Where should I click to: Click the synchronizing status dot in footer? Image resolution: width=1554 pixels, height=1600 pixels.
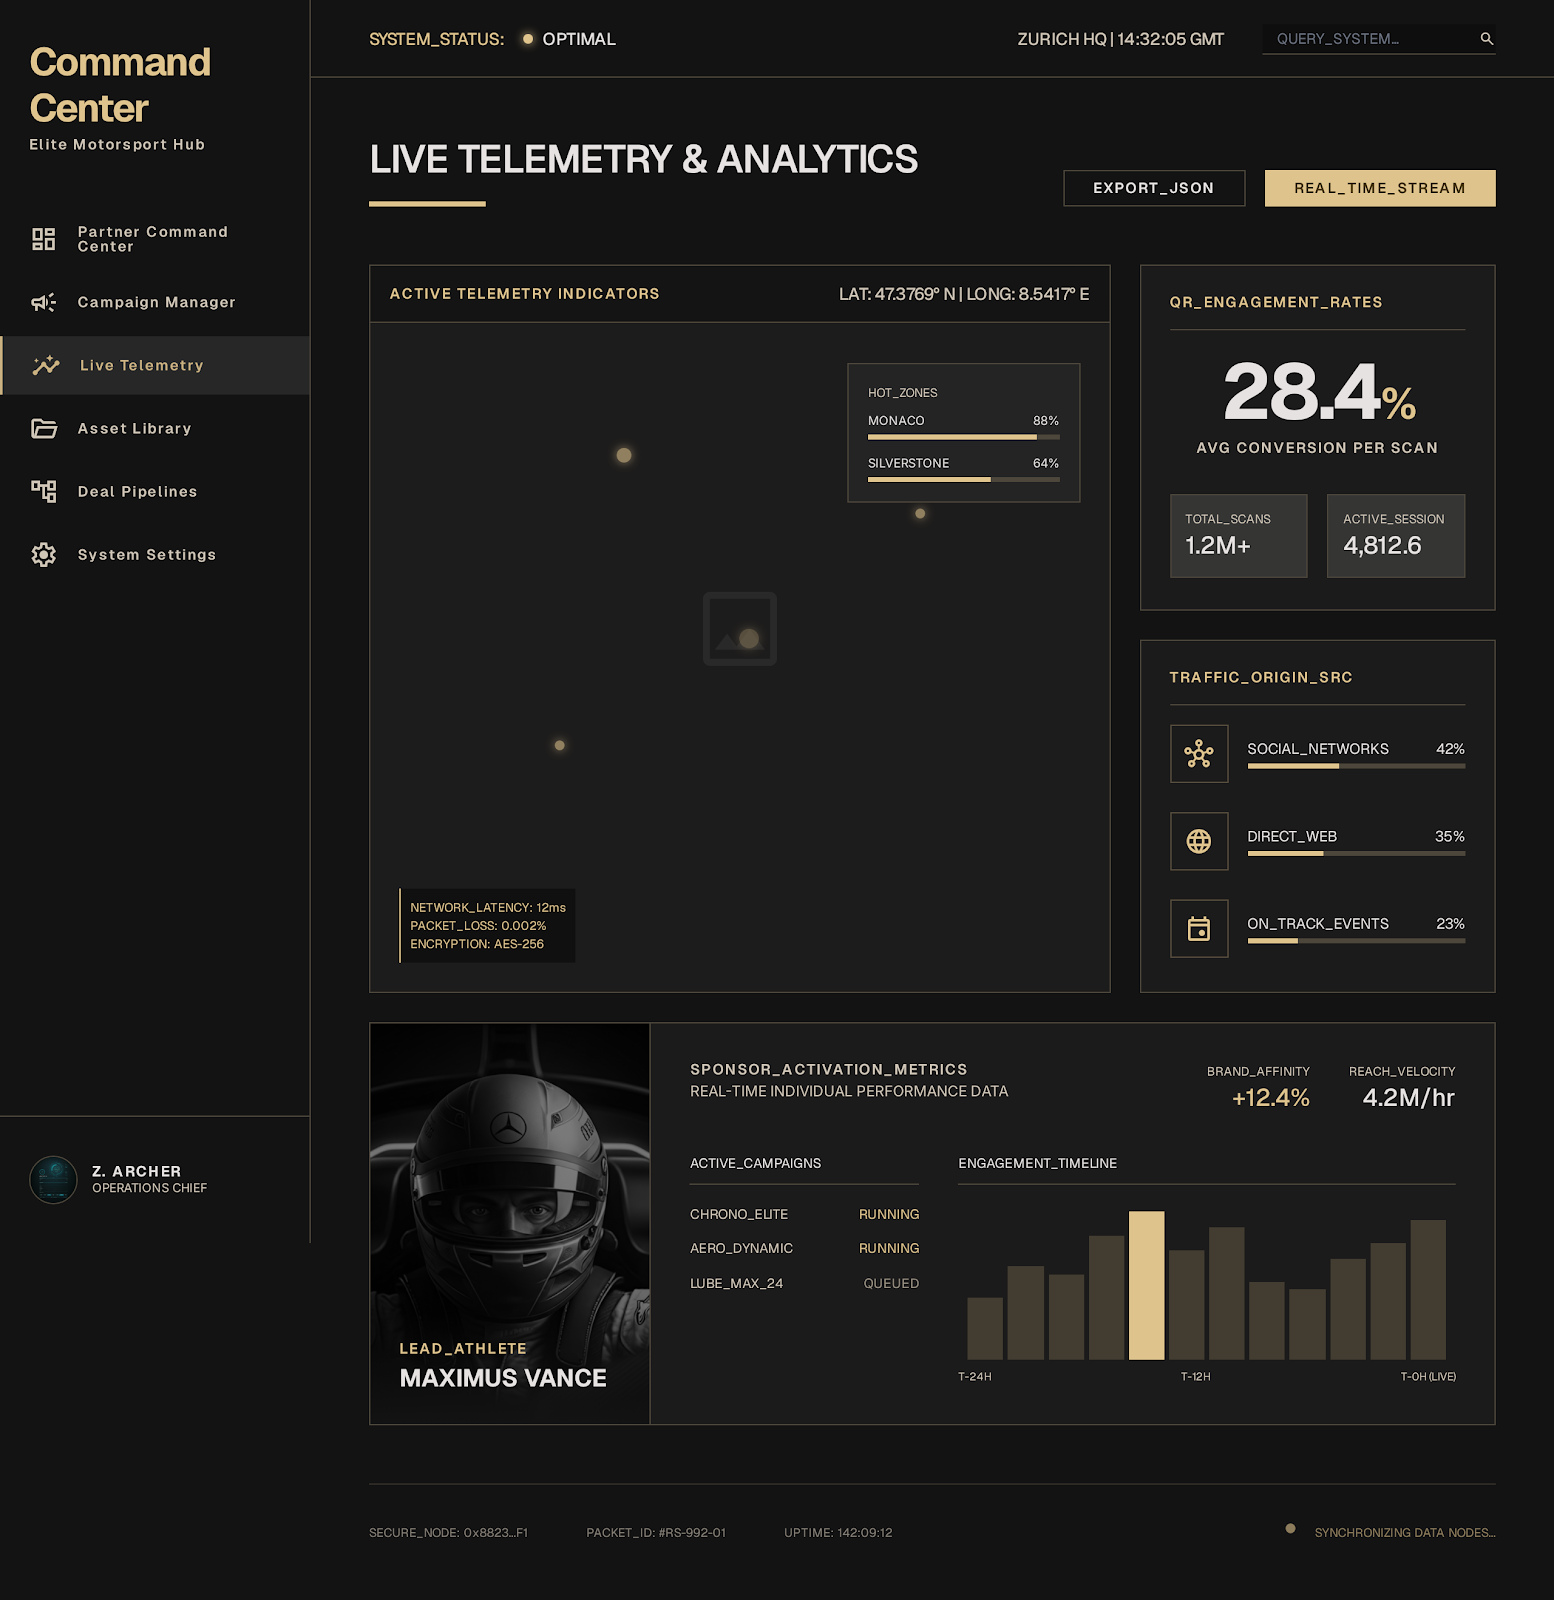coord(1290,1528)
